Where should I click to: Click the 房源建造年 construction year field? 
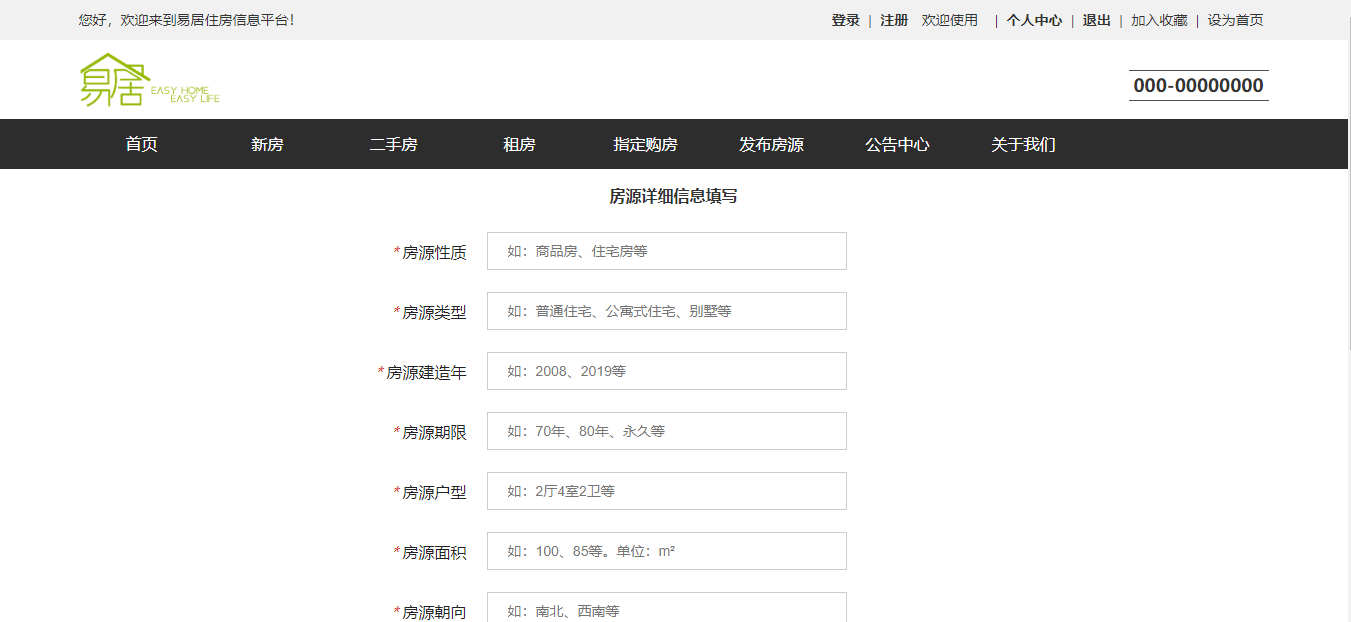click(x=666, y=371)
